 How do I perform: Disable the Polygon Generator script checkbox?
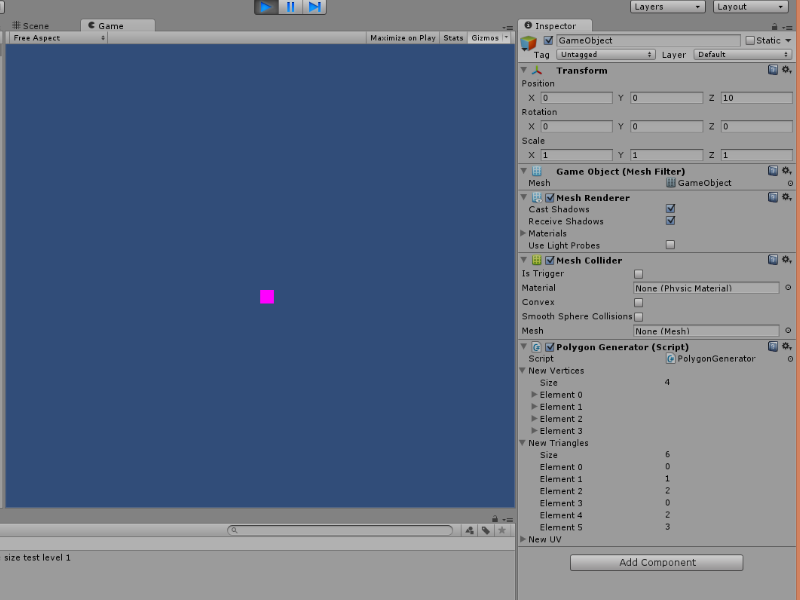tap(549, 347)
